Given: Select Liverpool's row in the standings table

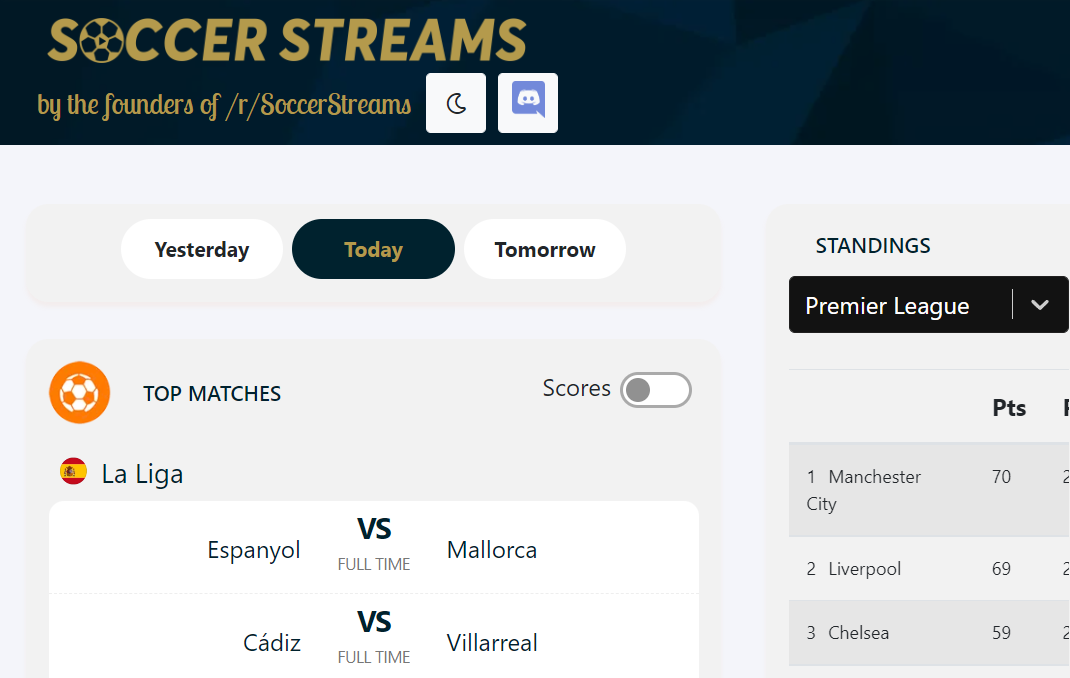Looking at the screenshot, I should tap(863, 568).
